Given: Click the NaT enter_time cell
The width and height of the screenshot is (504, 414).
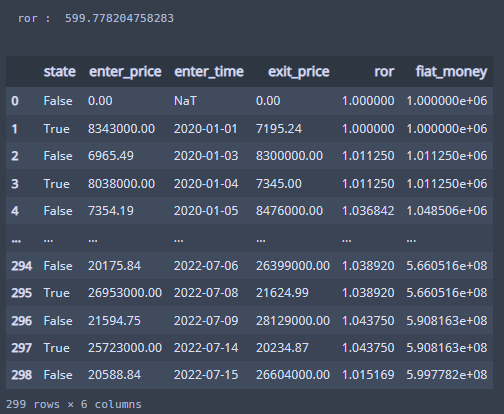Looking at the screenshot, I should tap(185, 101).
